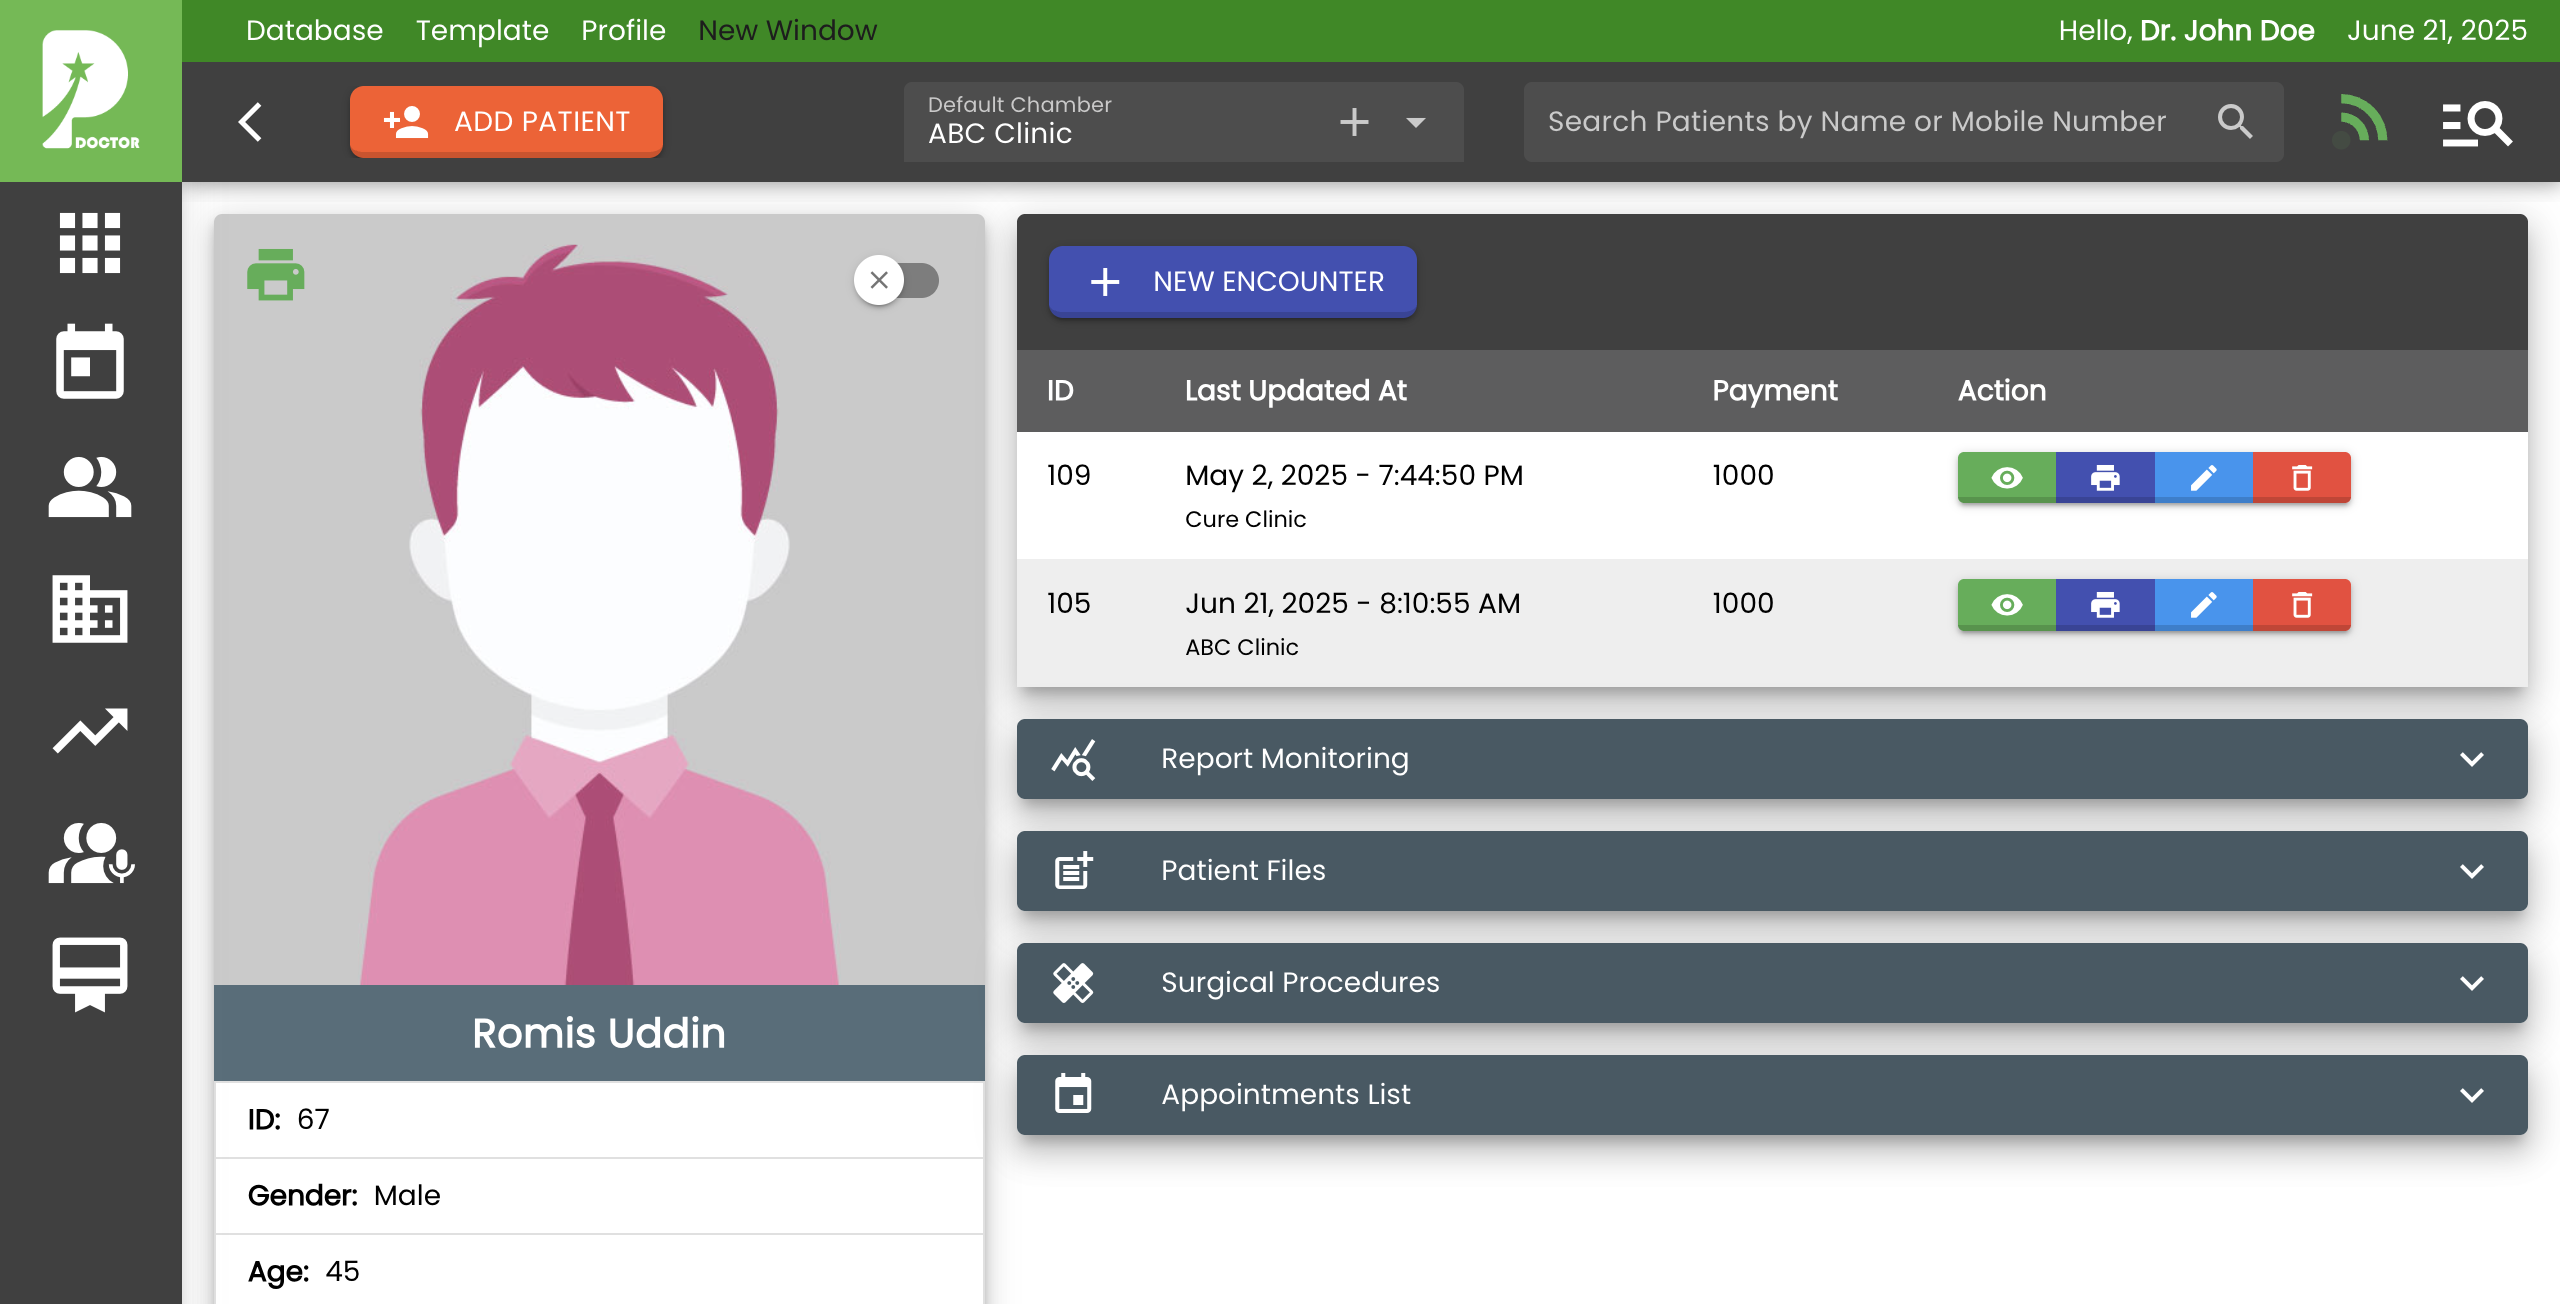Image resolution: width=2560 pixels, height=1304 pixels.
Task: Toggle the switch on patient photo
Action: pyautogui.click(x=897, y=280)
